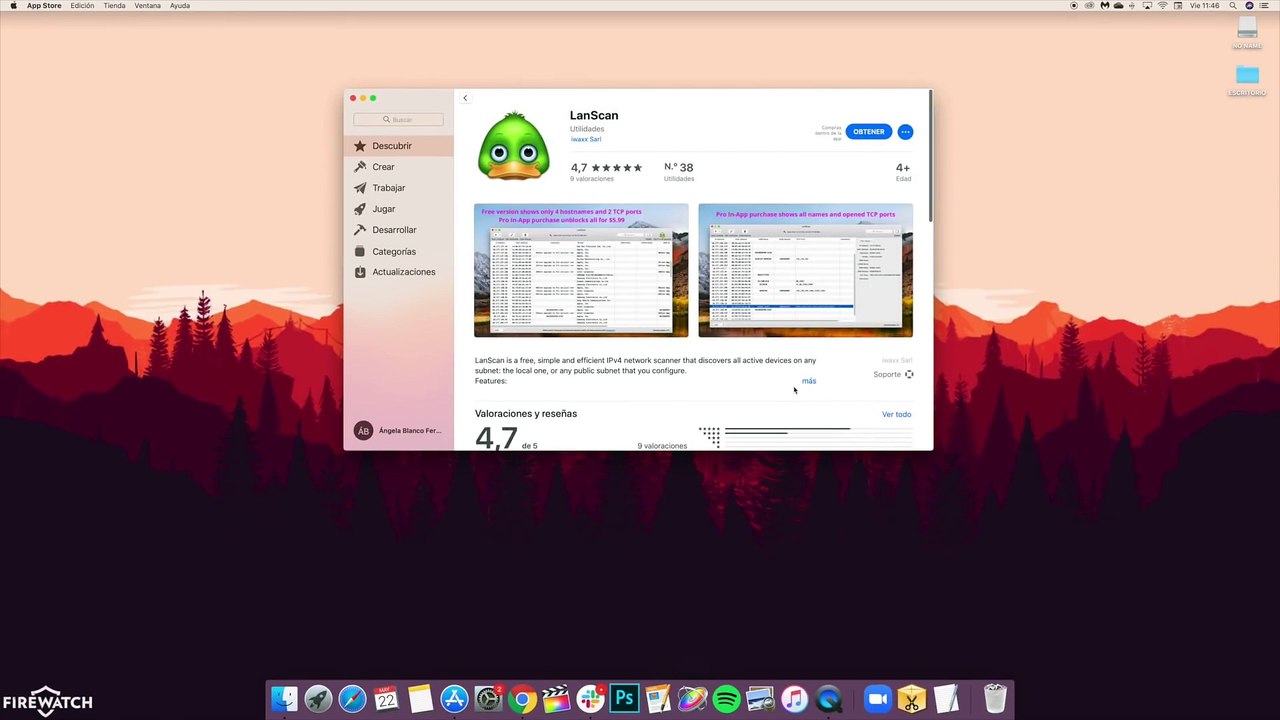Open iTunes from the dock
The image size is (1280, 720).
point(794,699)
